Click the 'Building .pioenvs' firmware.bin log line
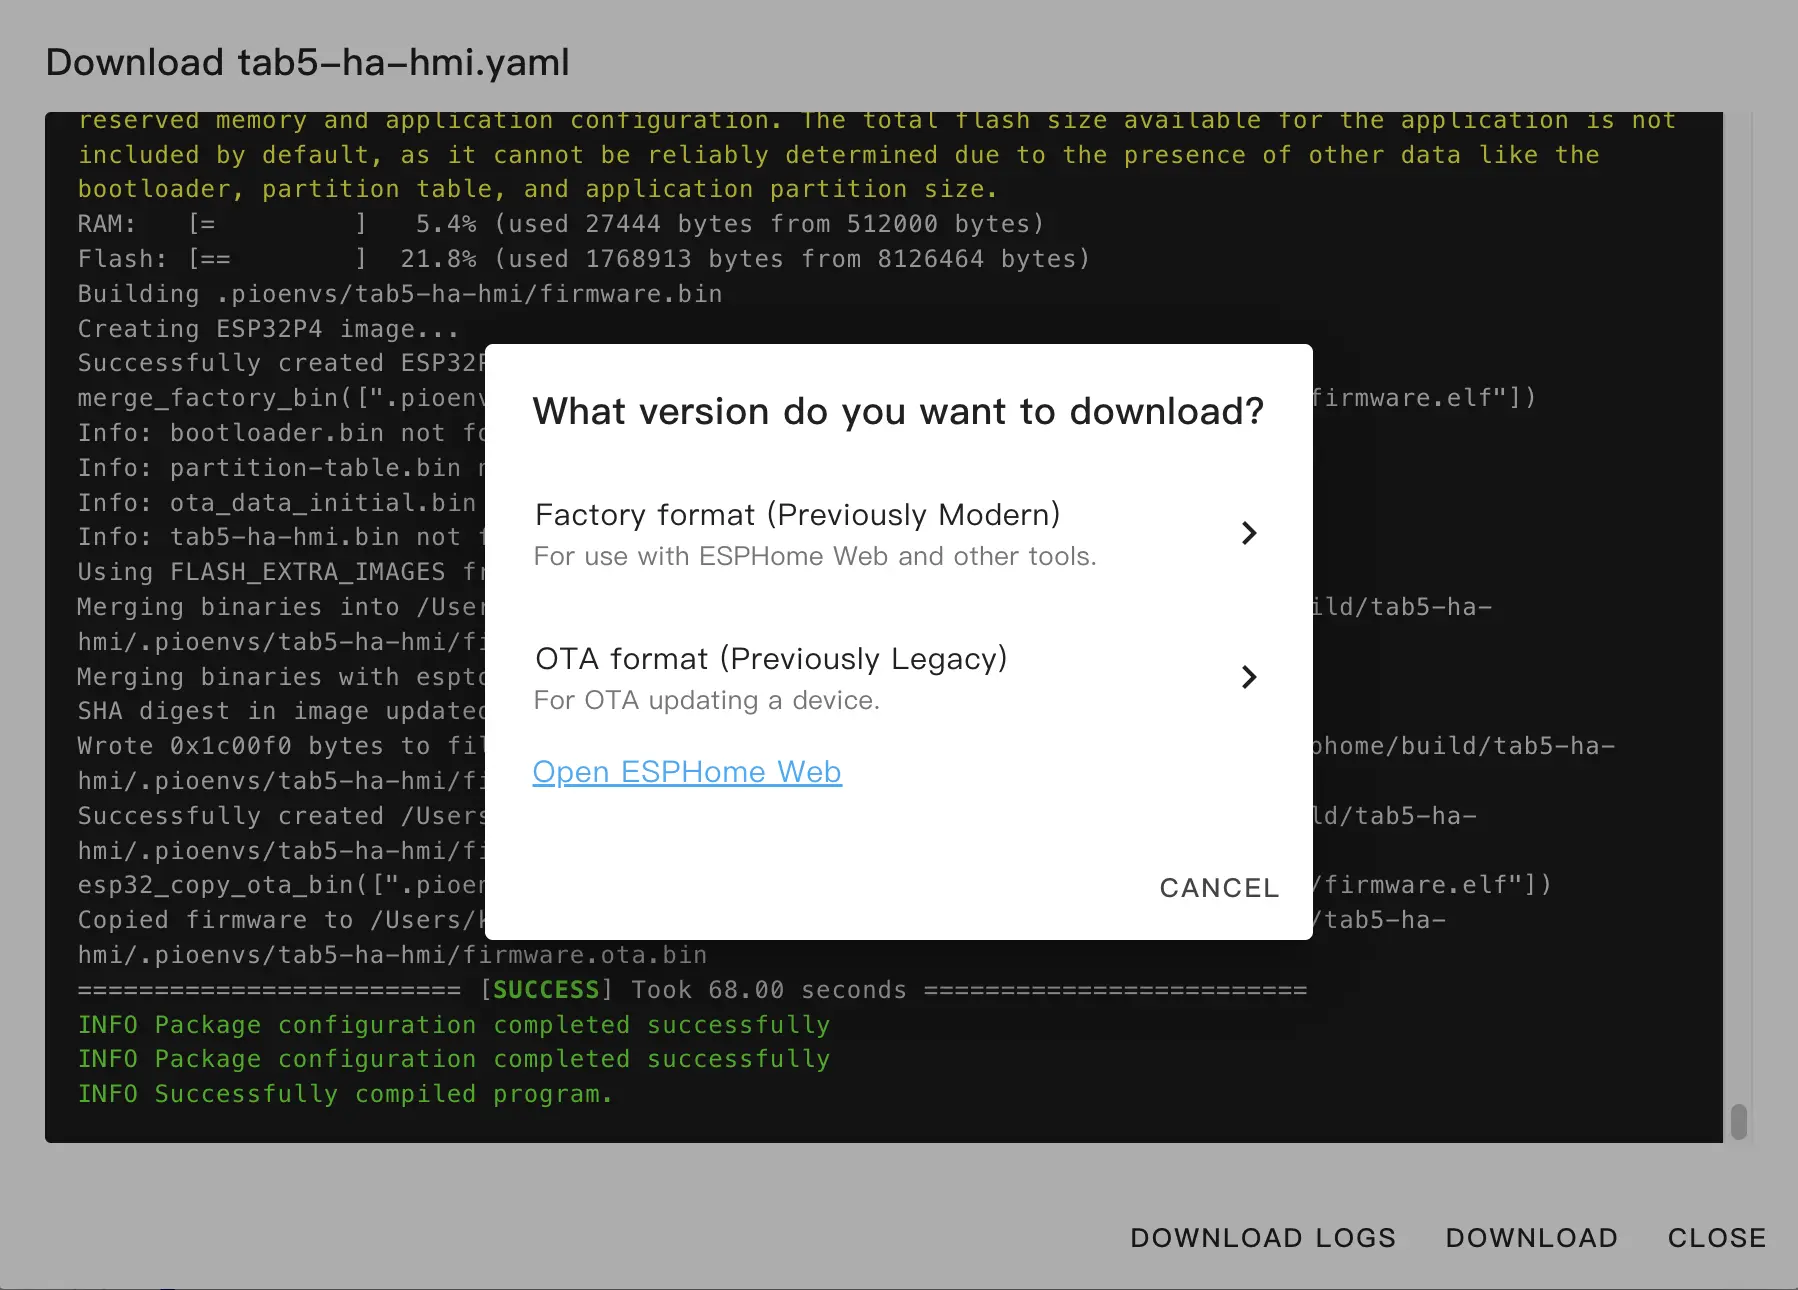Image resolution: width=1798 pixels, height=1290 pixels. 400,294
